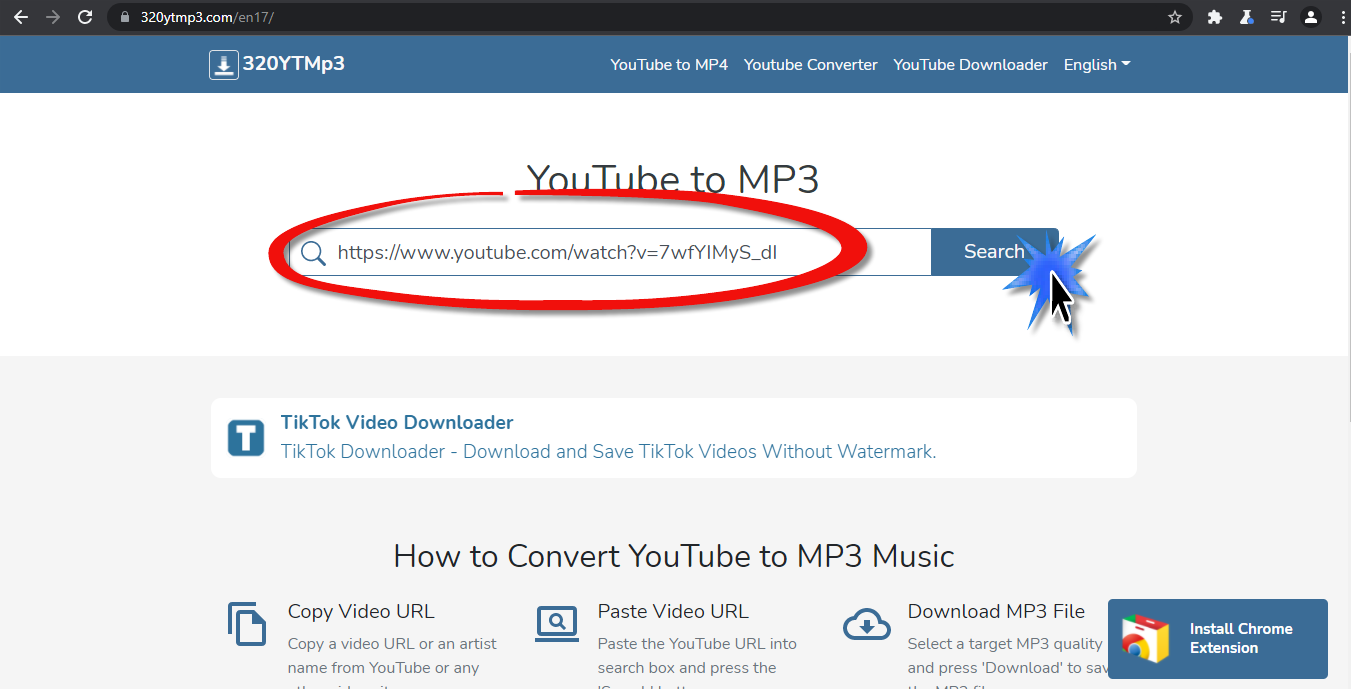Open the Chrome Labs flask icon
Screen dimensions: 1351x689
(1246, 17)
